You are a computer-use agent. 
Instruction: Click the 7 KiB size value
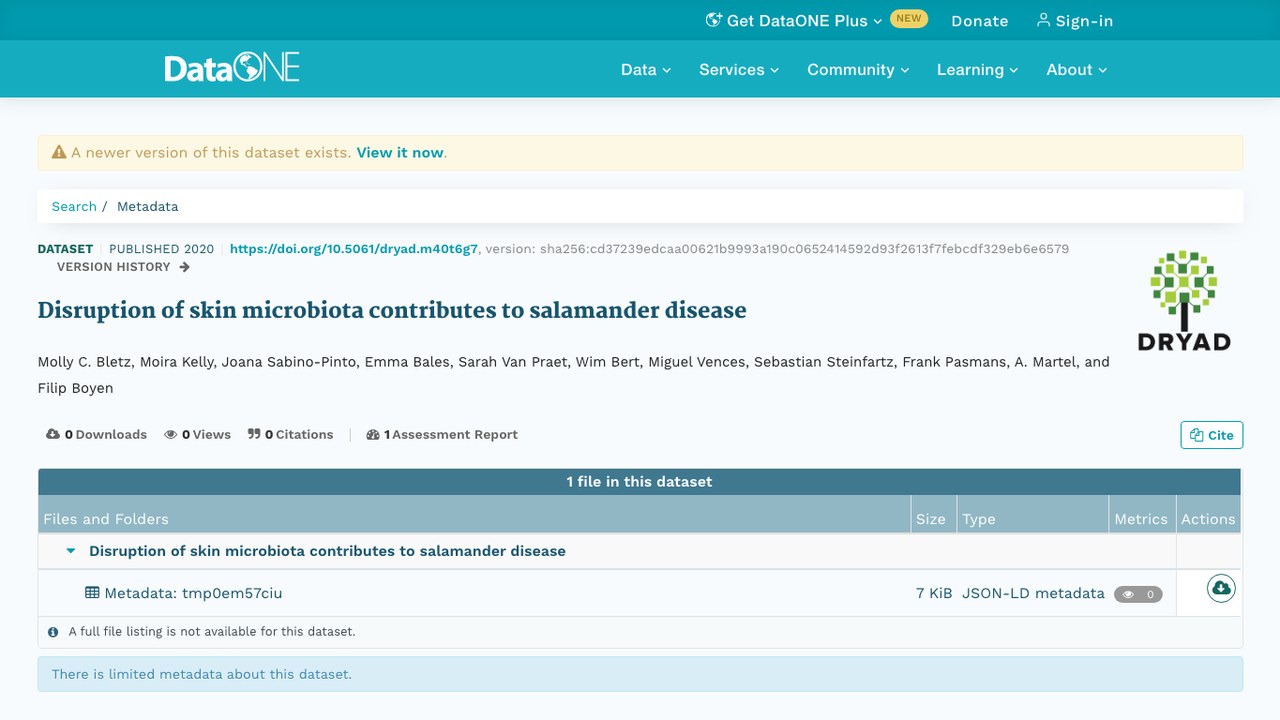(934, 593)
